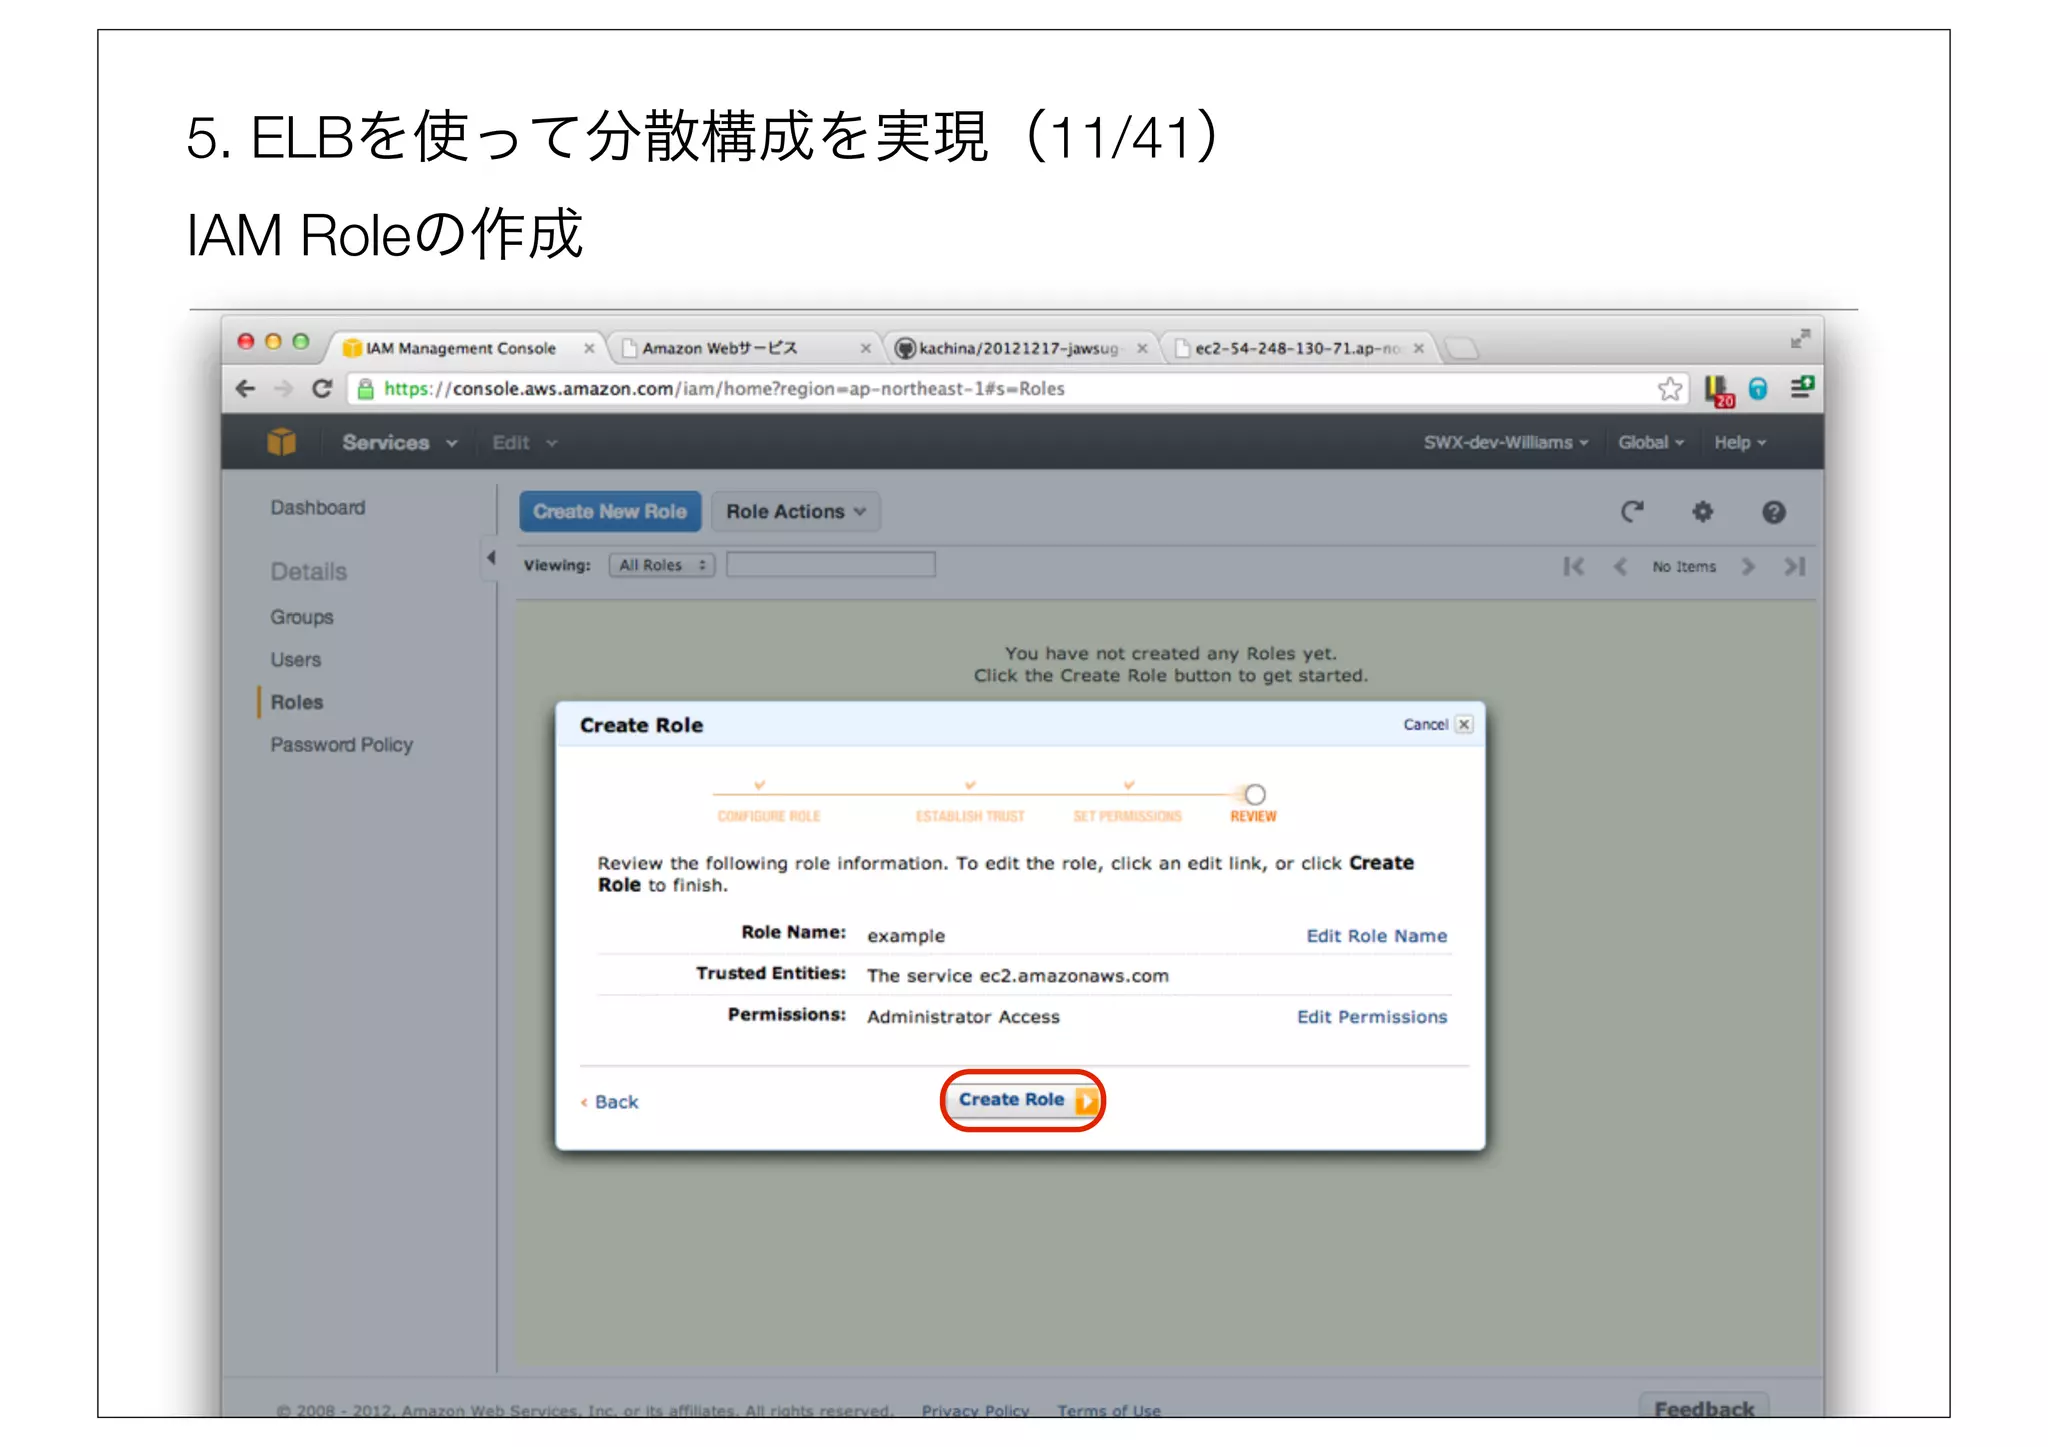Open the All Roles viewing filter
Viewport: 2048px width, 1447px height.
coord(662,565)
